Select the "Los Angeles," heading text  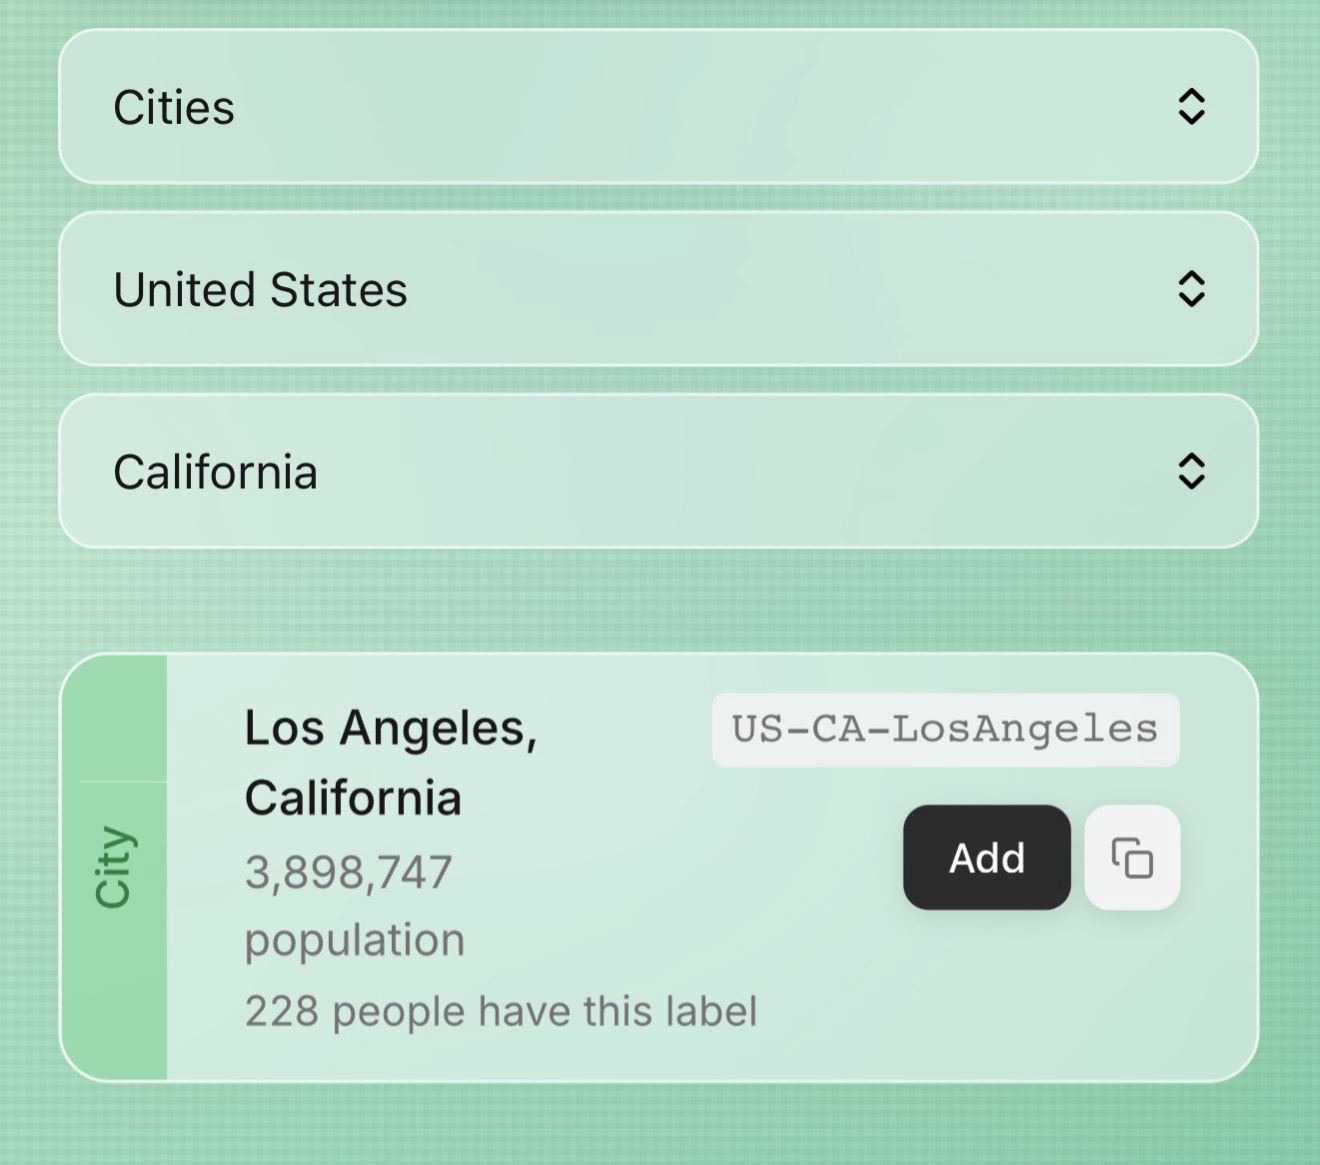(391, 728)
